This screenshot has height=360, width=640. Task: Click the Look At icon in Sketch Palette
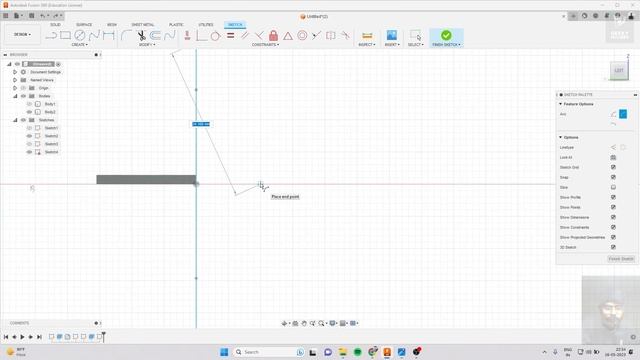click(x=613, y=157)
